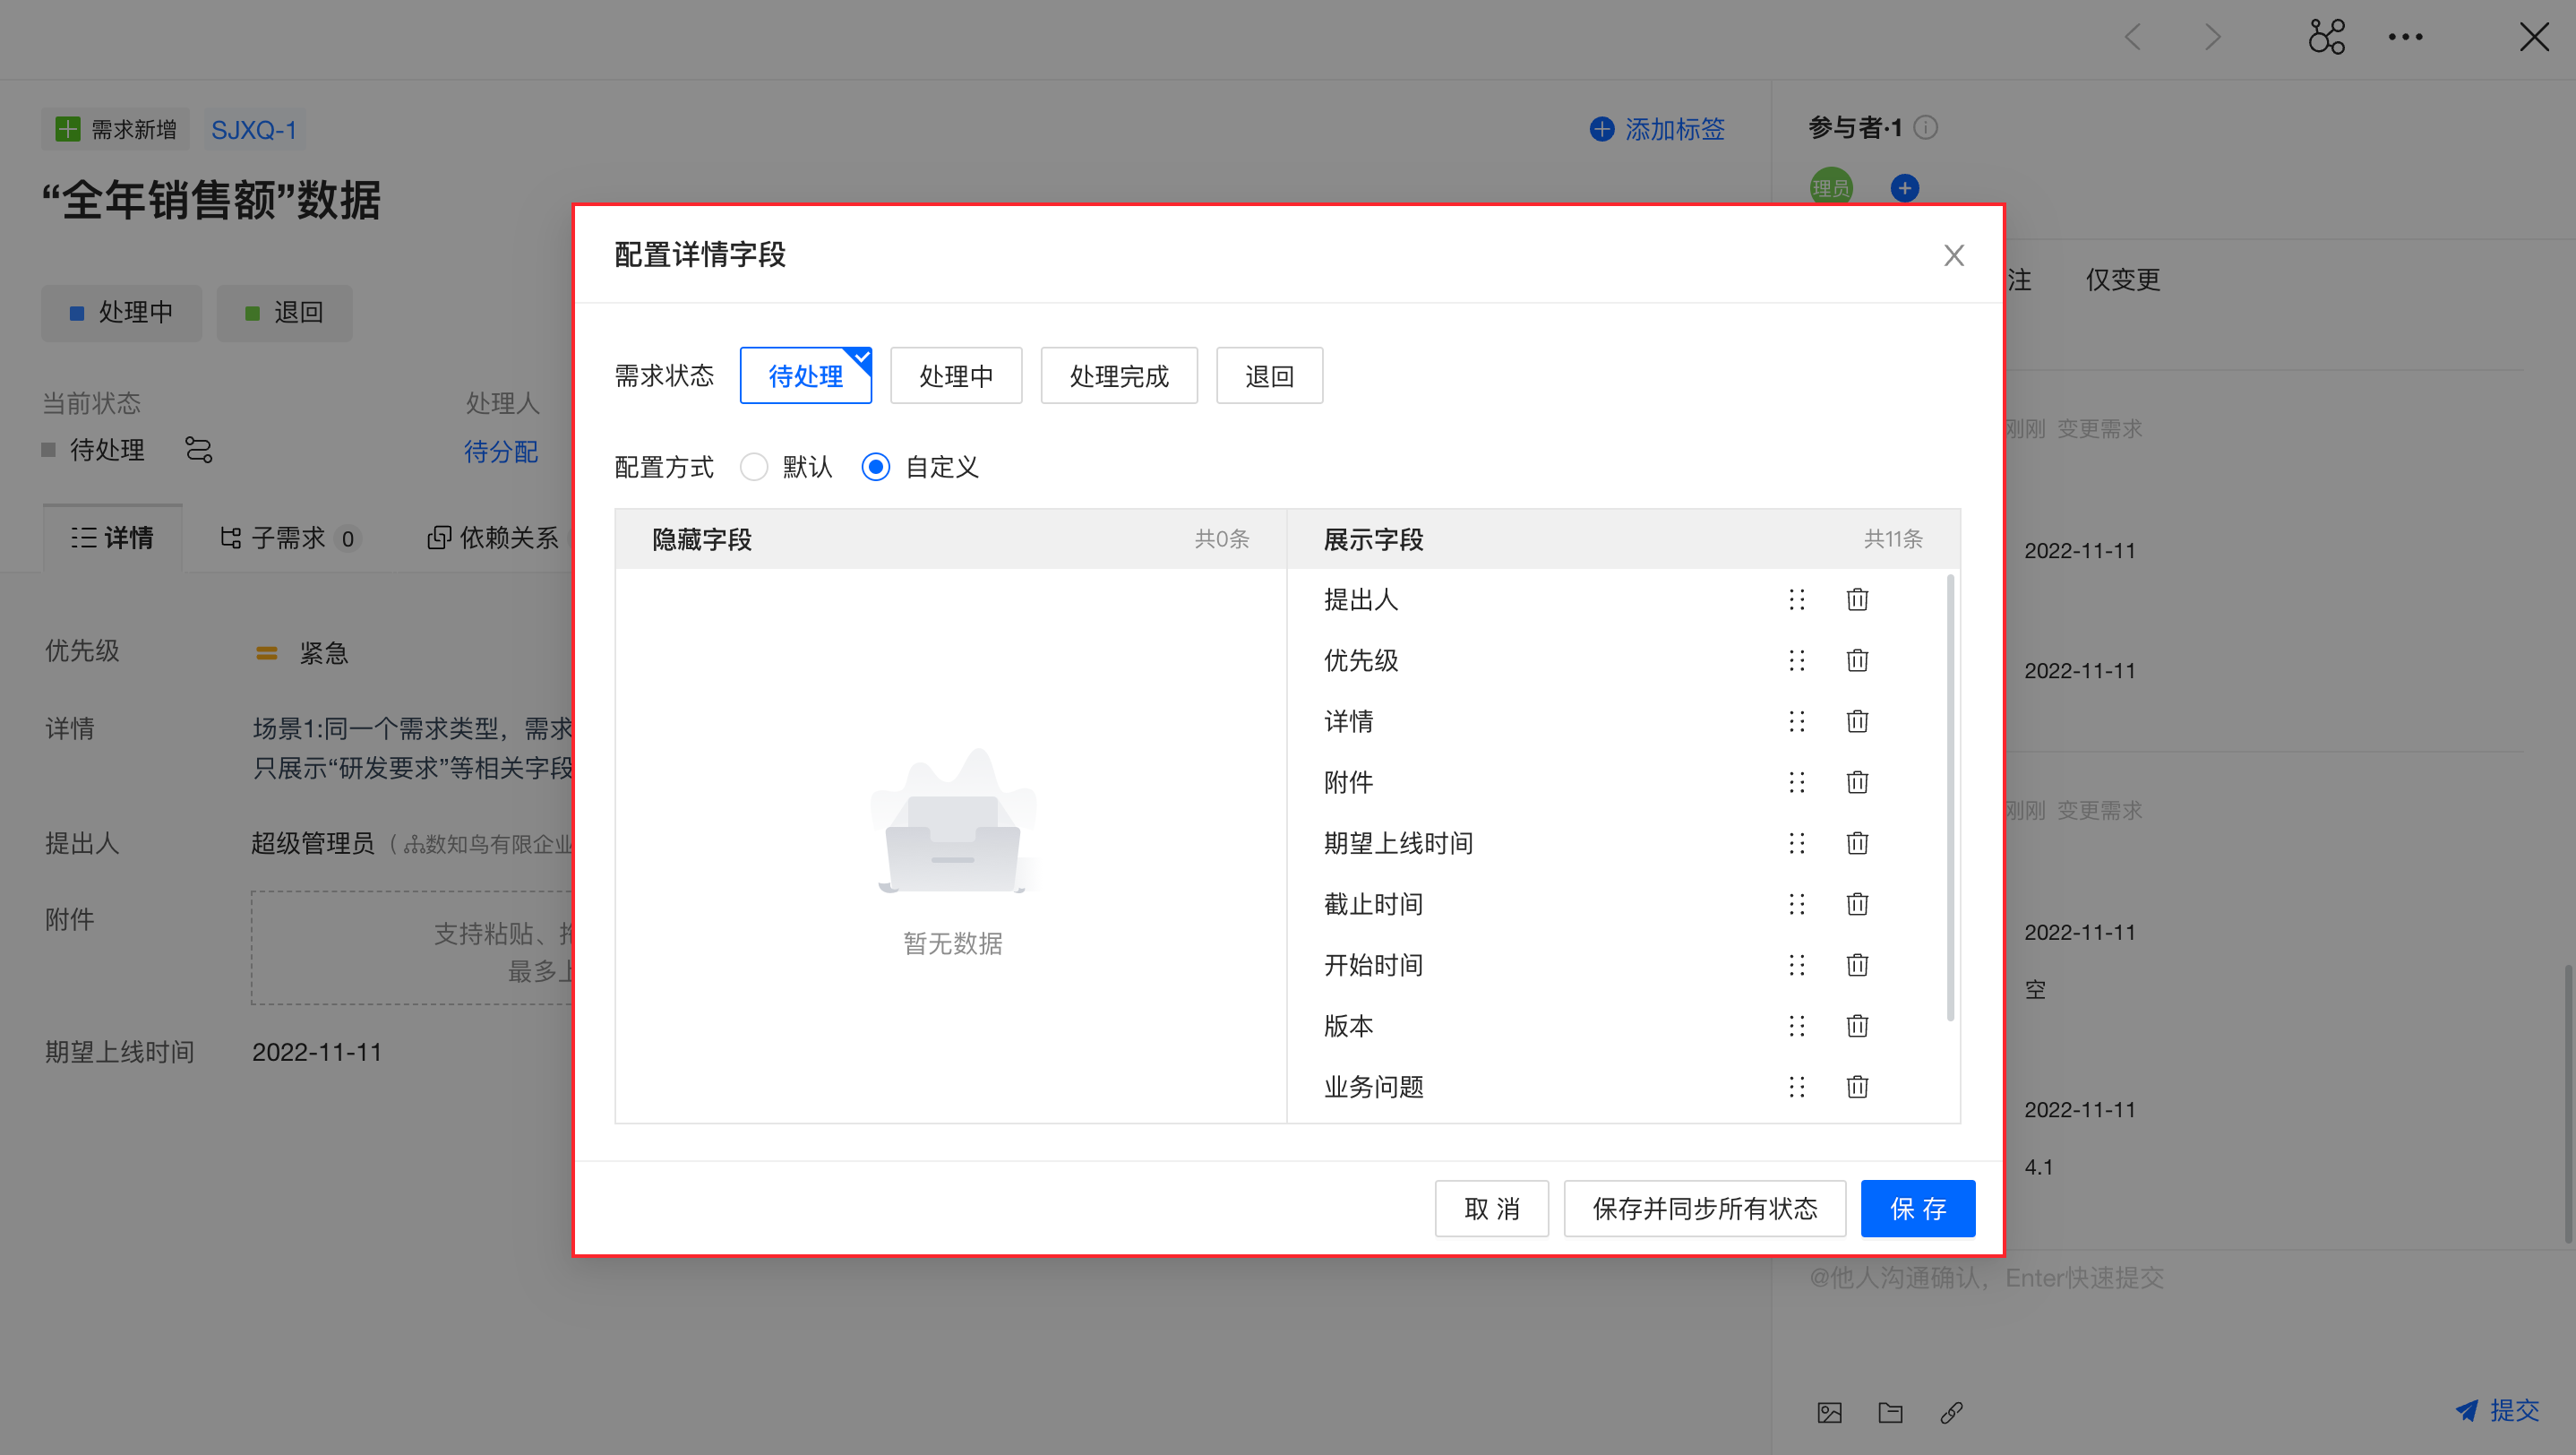Click the 取消 button
2576x1455 pixels.
(x=1491, y=1208)
